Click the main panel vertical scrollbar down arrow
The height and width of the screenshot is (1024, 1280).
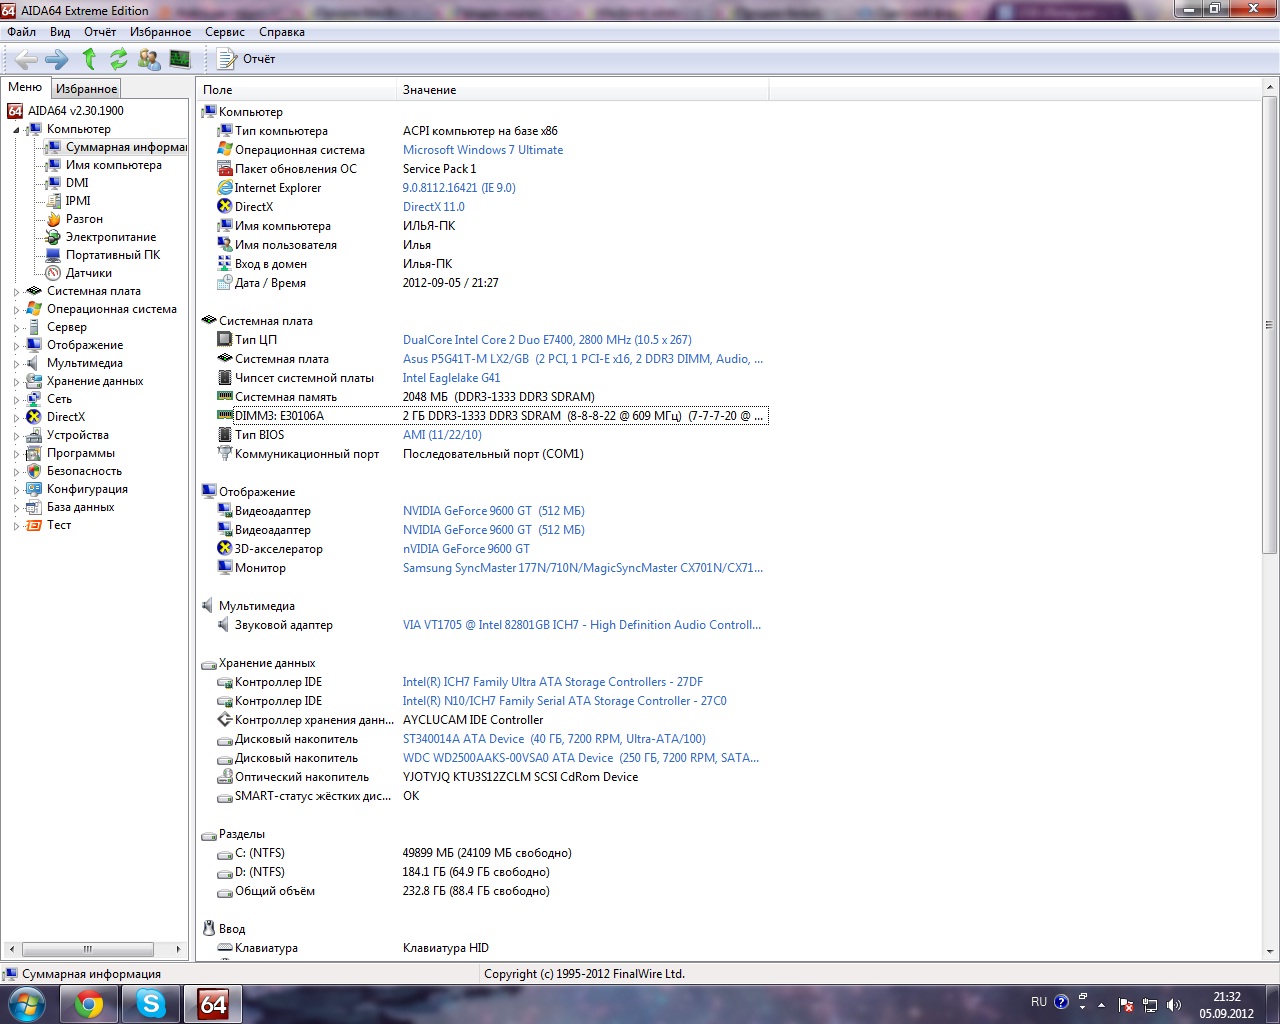[x=1270, y=952]
